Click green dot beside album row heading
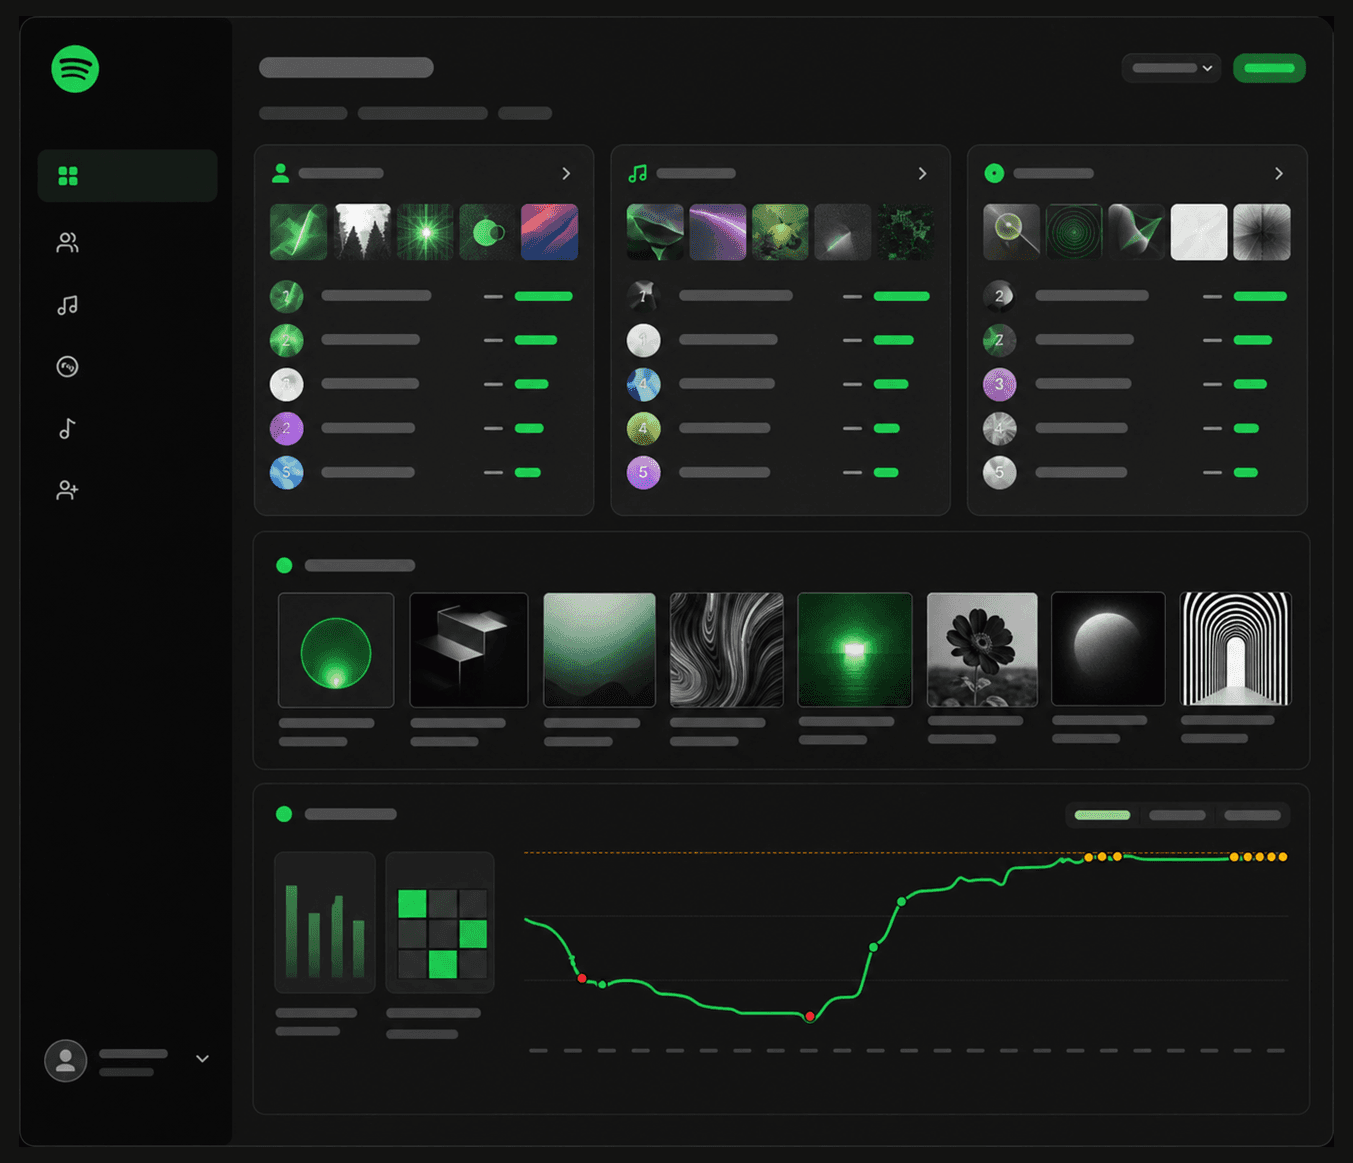This screenshot has width=1353, height=1163. pos(284,565)
